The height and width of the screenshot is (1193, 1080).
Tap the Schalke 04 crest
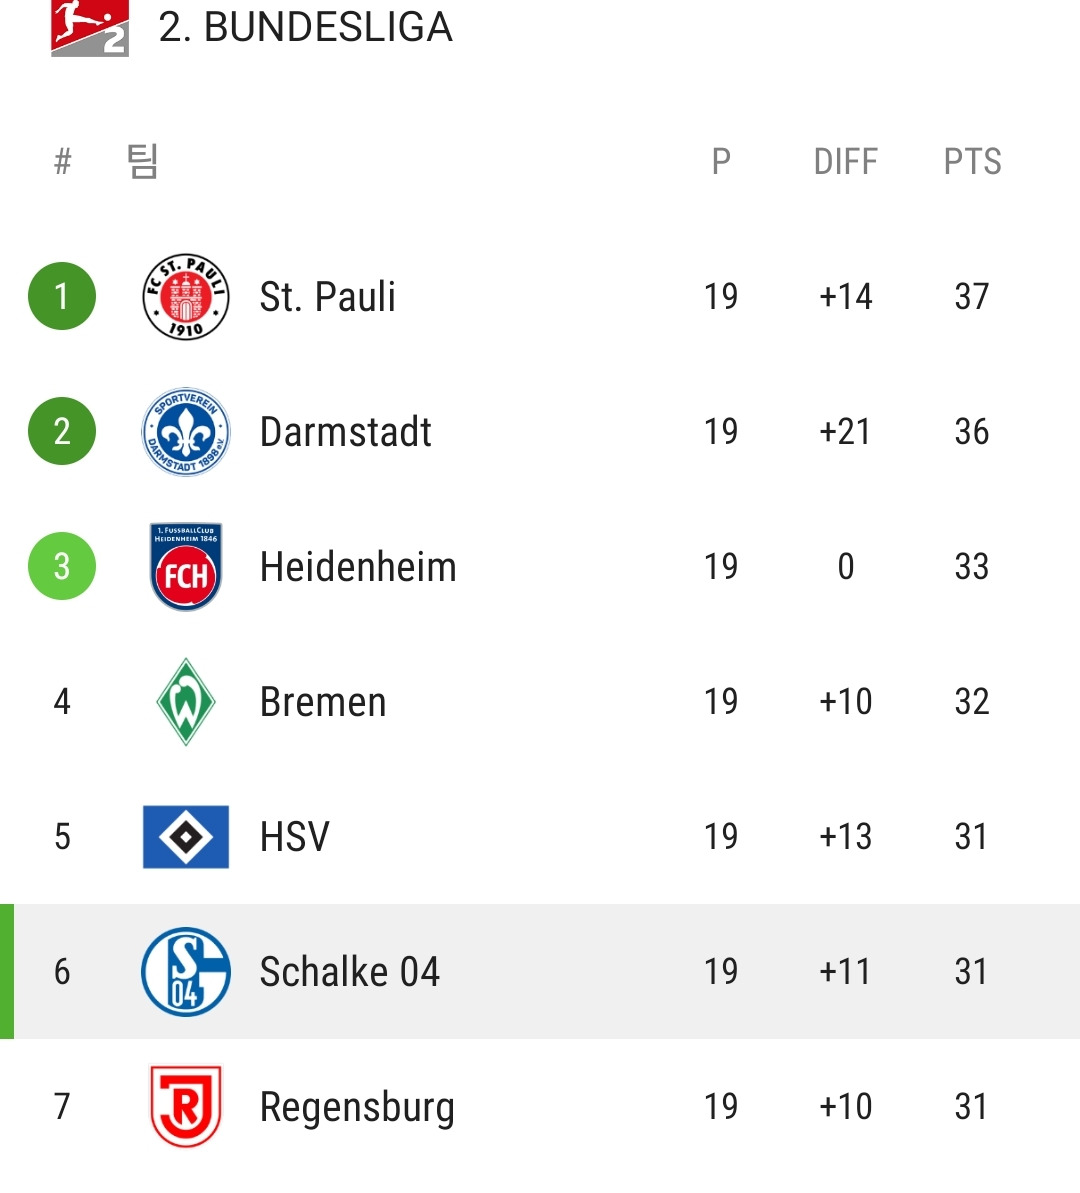tap(186, 972)
